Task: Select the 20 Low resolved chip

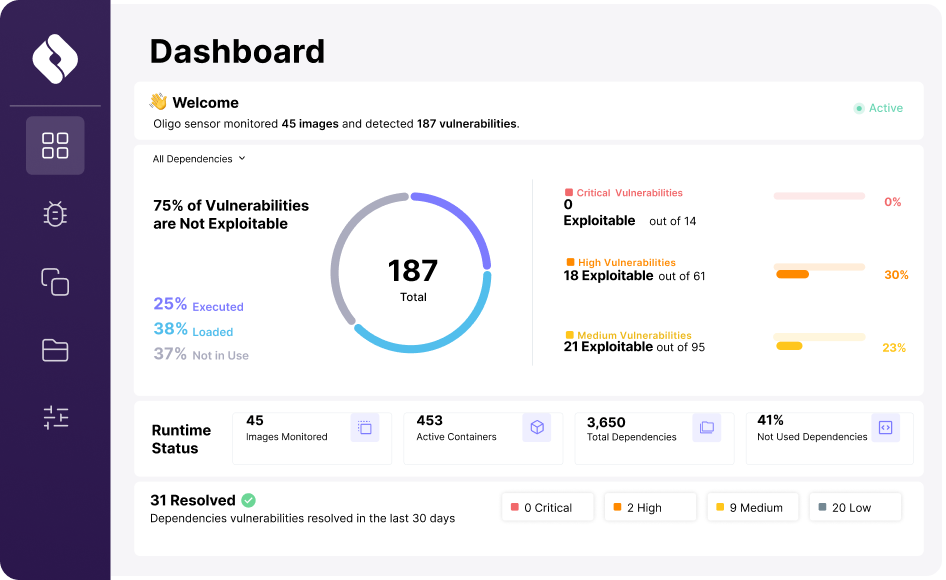Action: [x=855, y=507]
